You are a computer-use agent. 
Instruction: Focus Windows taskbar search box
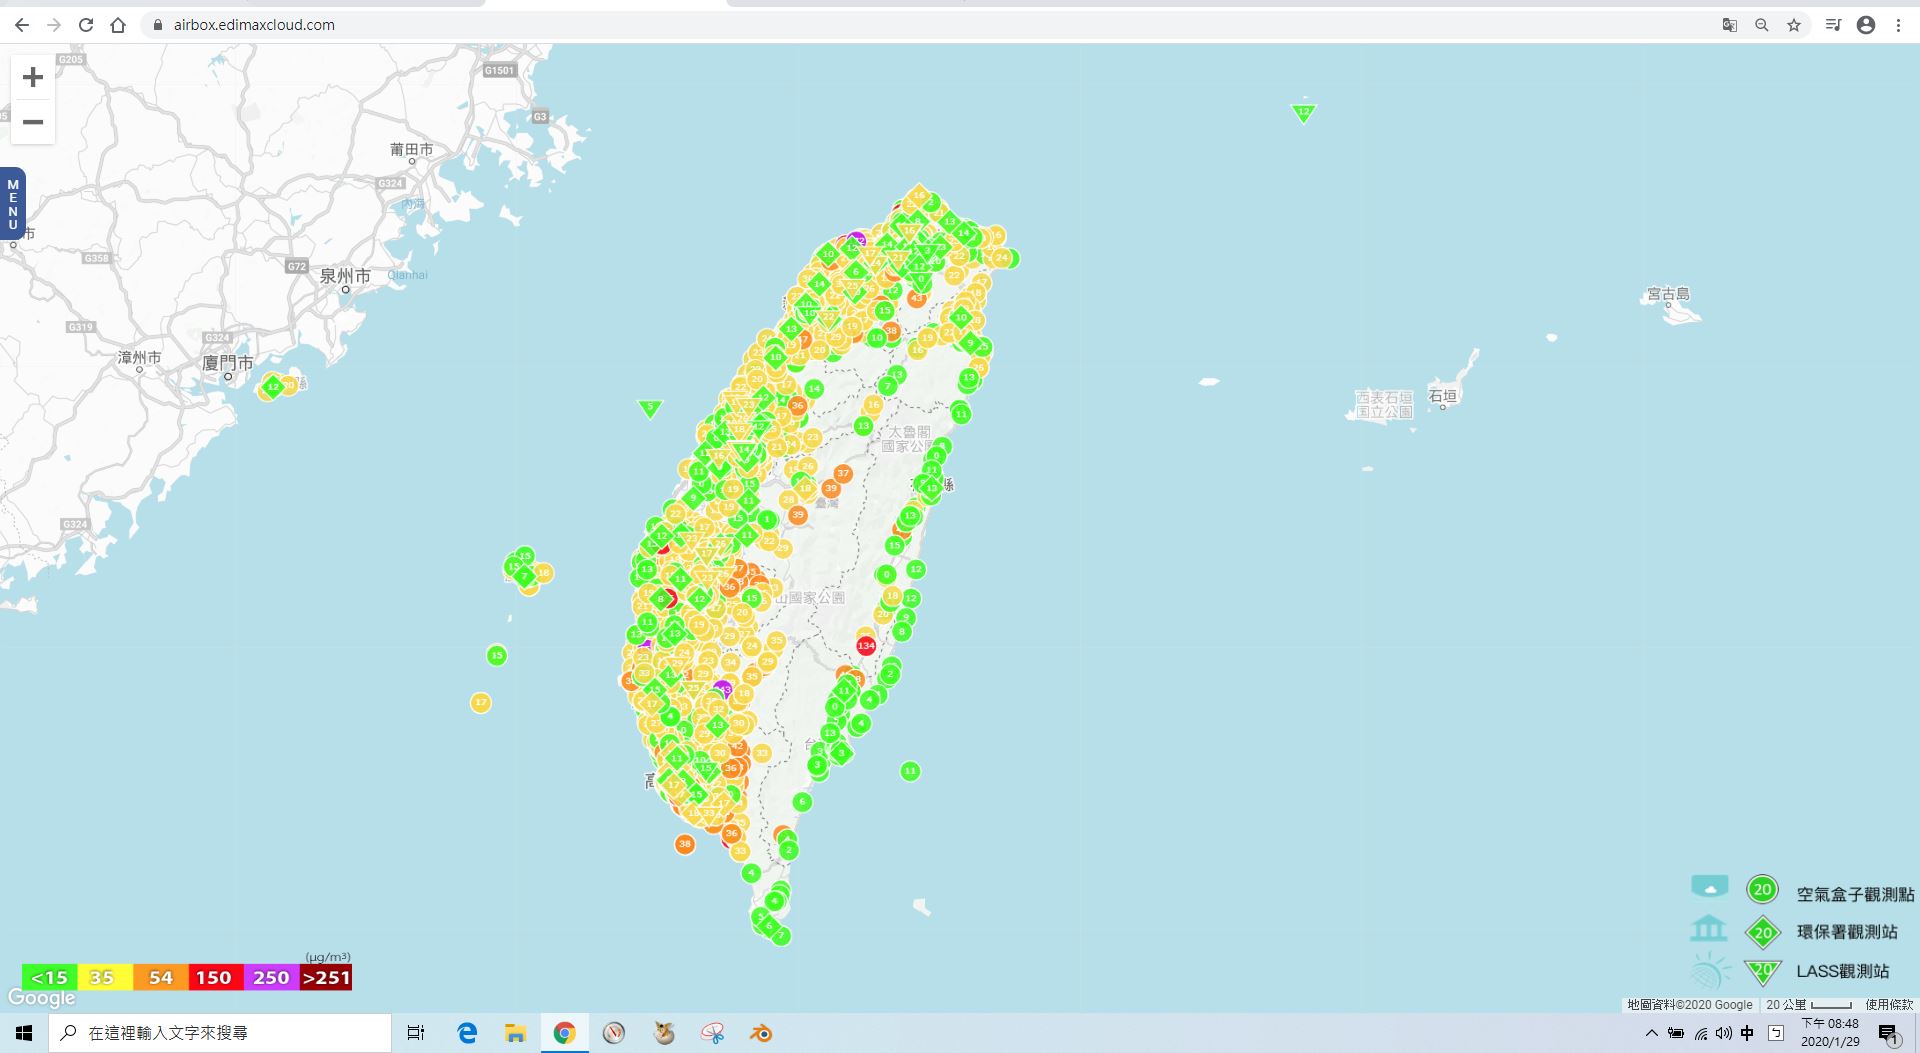[220, 1033]
